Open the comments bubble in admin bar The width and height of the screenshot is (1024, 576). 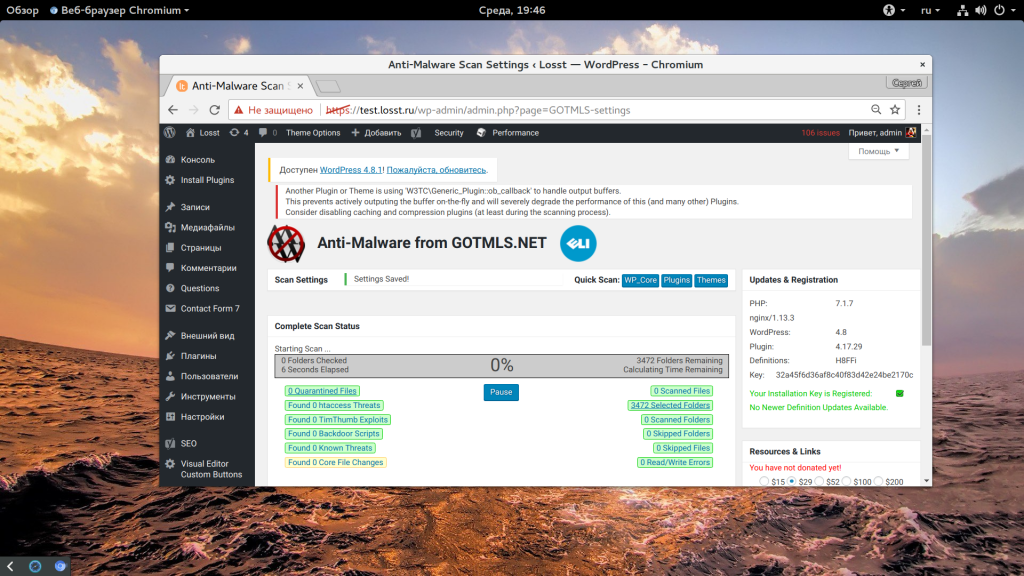point(267,133)
